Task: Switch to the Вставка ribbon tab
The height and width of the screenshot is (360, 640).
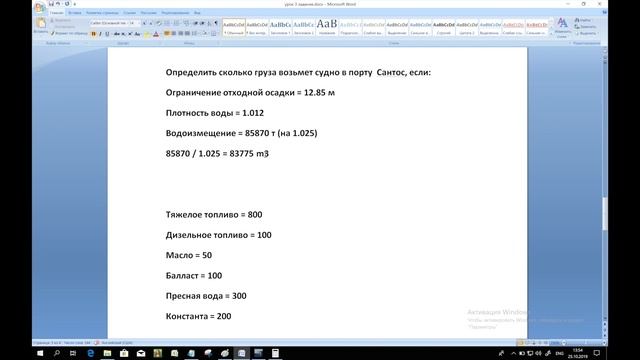Action: pyautogui.click(x=75, y=13)
